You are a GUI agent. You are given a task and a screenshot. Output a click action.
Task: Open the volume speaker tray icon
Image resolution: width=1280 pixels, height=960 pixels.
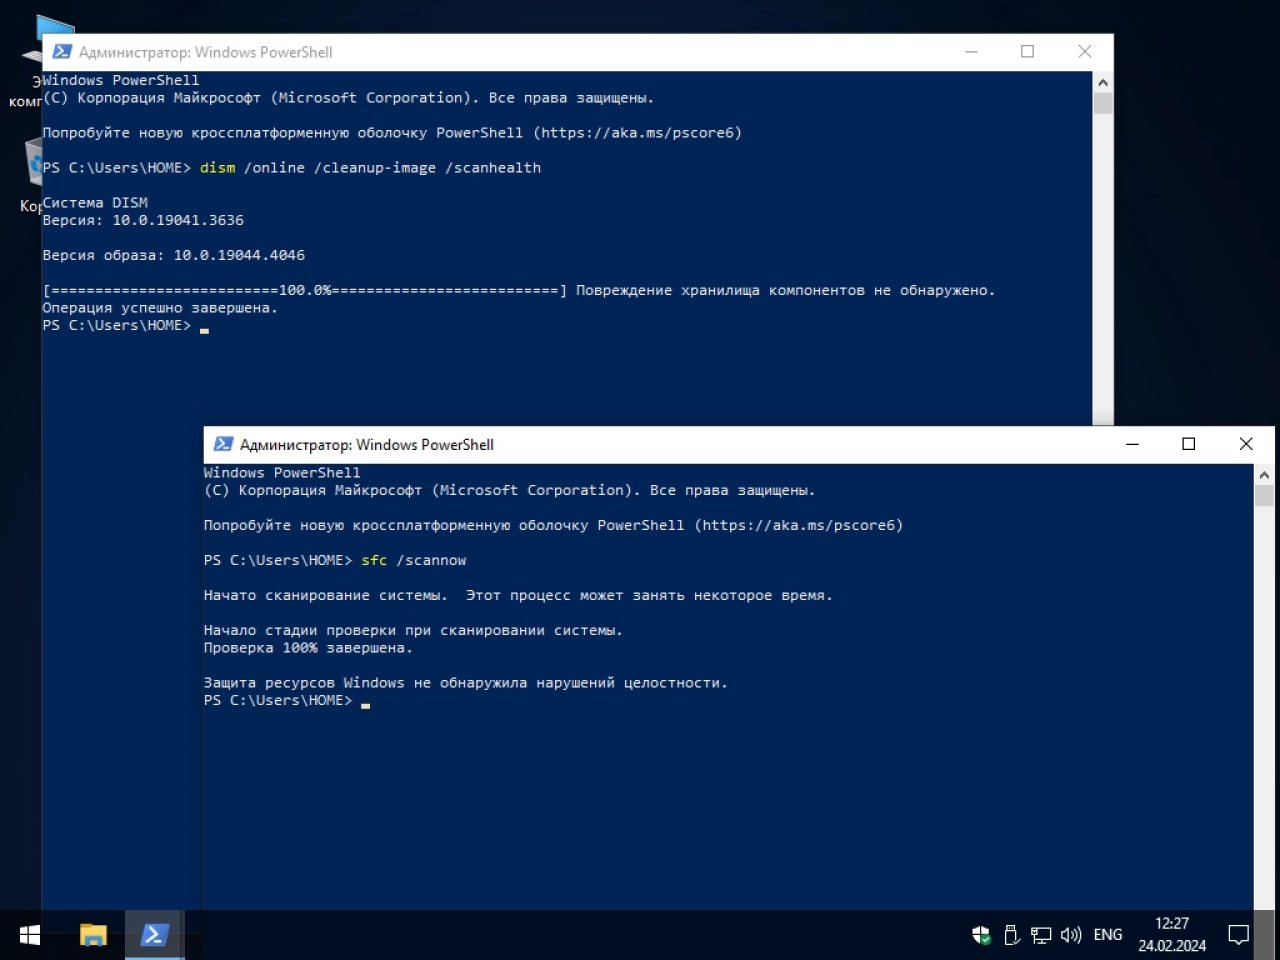tap(1071, 935)
